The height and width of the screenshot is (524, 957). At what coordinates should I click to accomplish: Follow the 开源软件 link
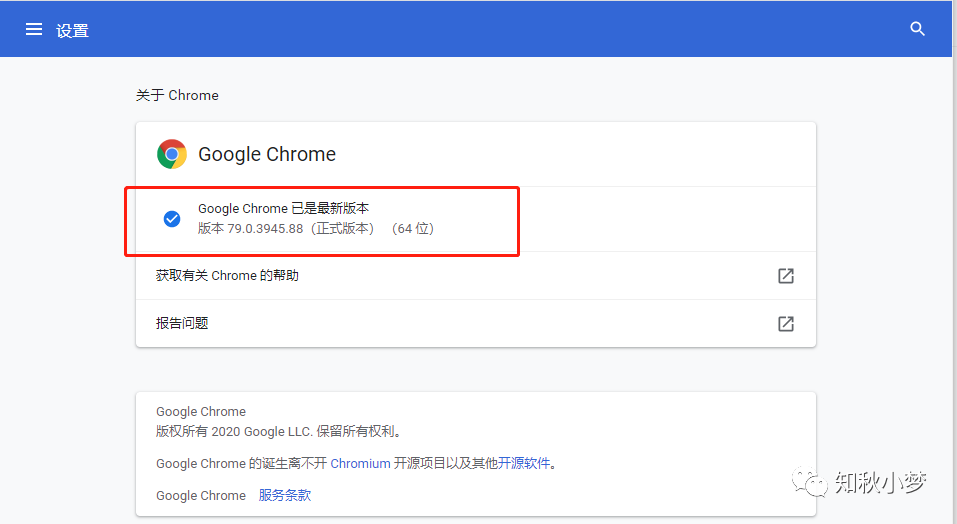pos(524,464)
